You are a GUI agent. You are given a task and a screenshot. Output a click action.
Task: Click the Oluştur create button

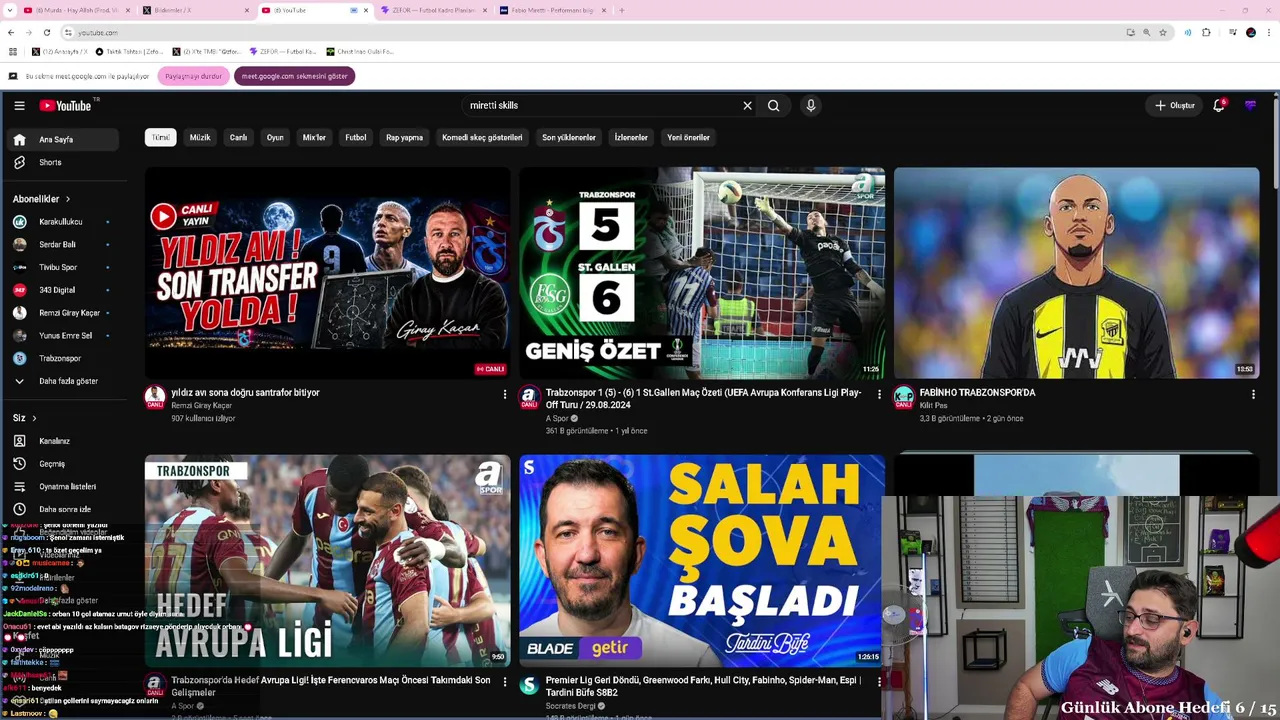click(1175, 105)
